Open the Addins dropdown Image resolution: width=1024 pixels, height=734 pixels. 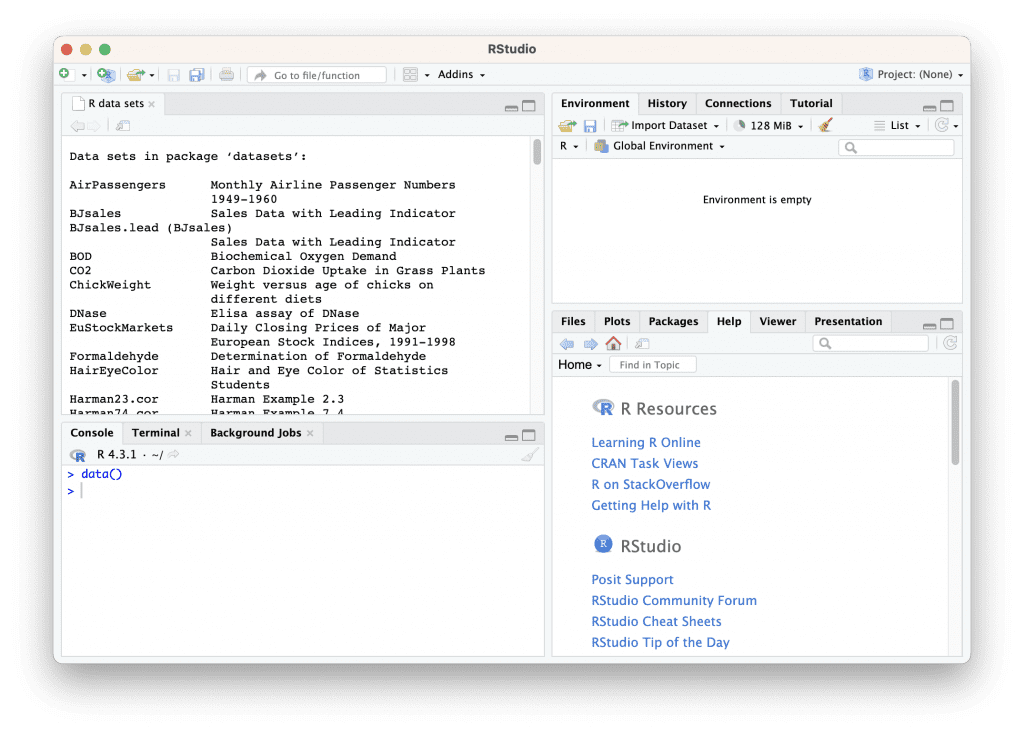tap(460, 74)
